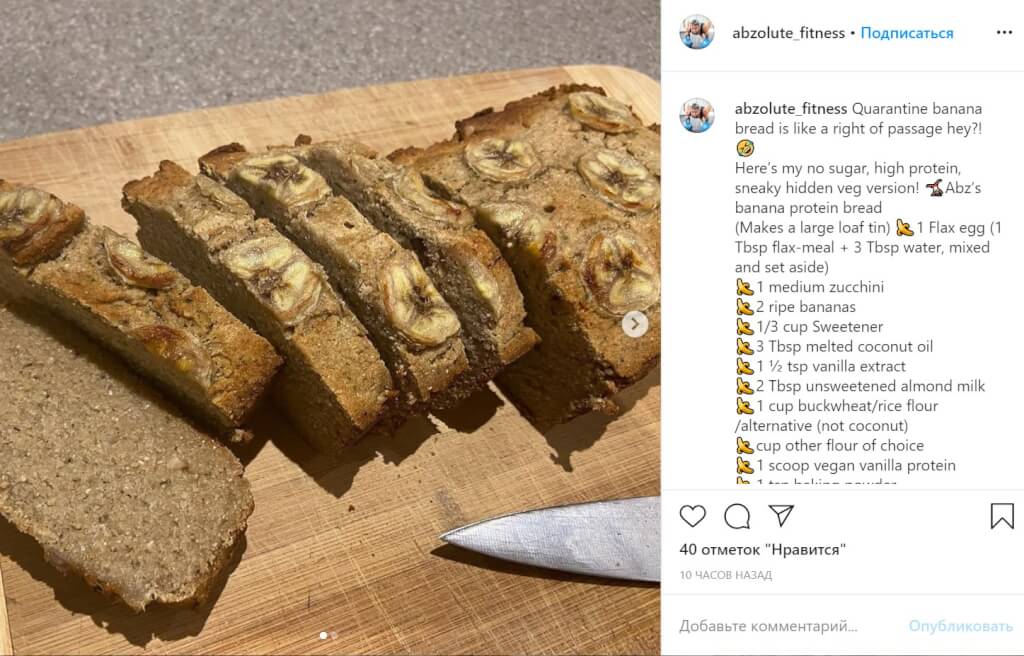Viewport: 1024px width, 656px height.
Task: Click the banana bread photo
Action: [330, 328]
